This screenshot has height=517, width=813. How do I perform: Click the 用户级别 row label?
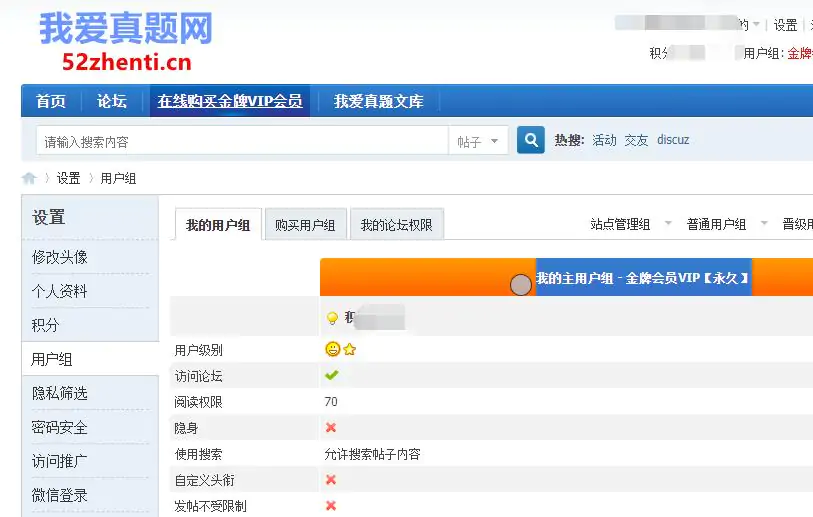point(199,350)
